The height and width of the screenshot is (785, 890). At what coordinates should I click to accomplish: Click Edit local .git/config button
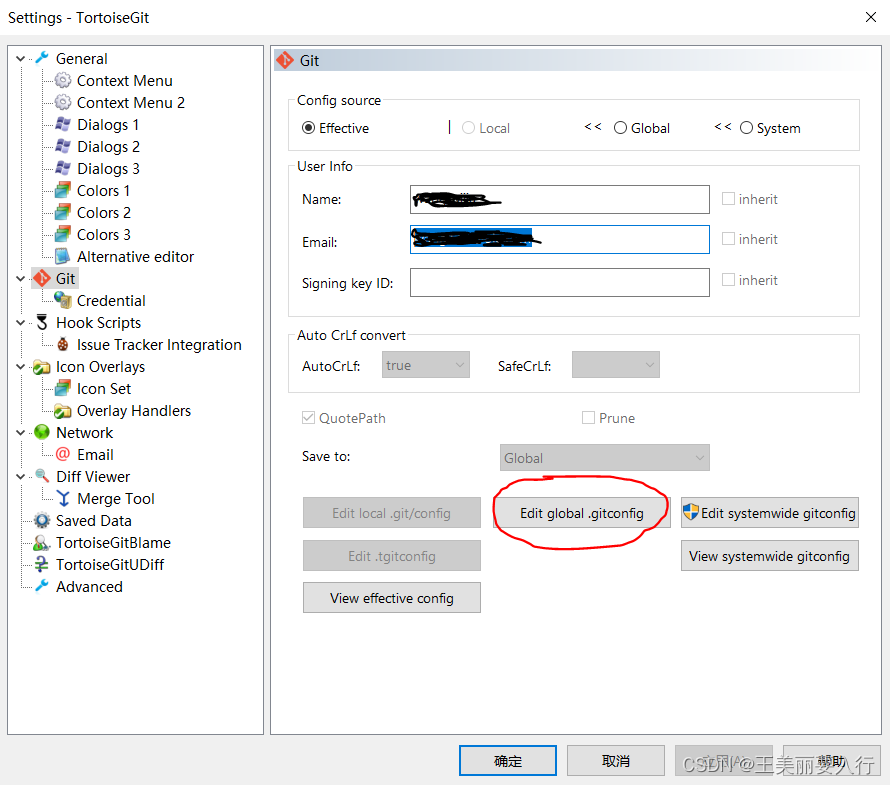point(392,513)
